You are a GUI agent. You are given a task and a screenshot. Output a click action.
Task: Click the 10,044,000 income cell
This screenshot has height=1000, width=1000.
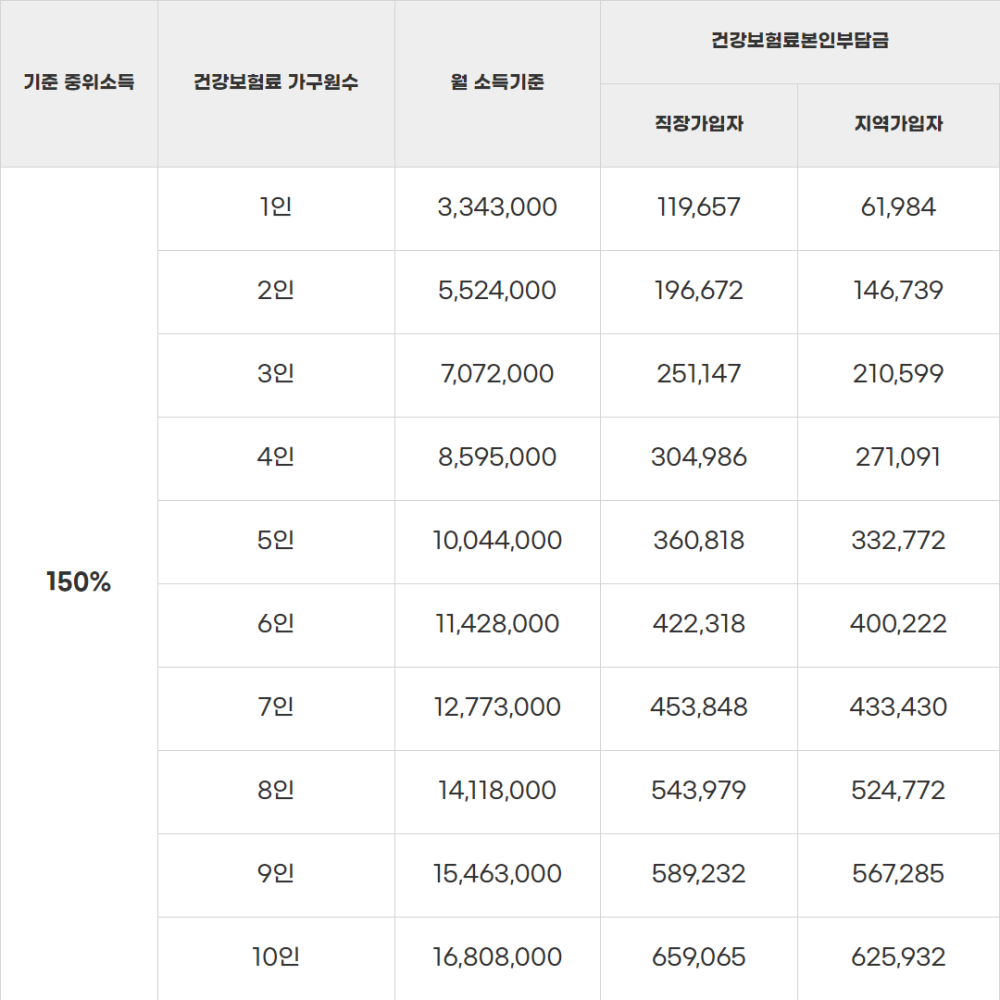click(x=497, y=541)
